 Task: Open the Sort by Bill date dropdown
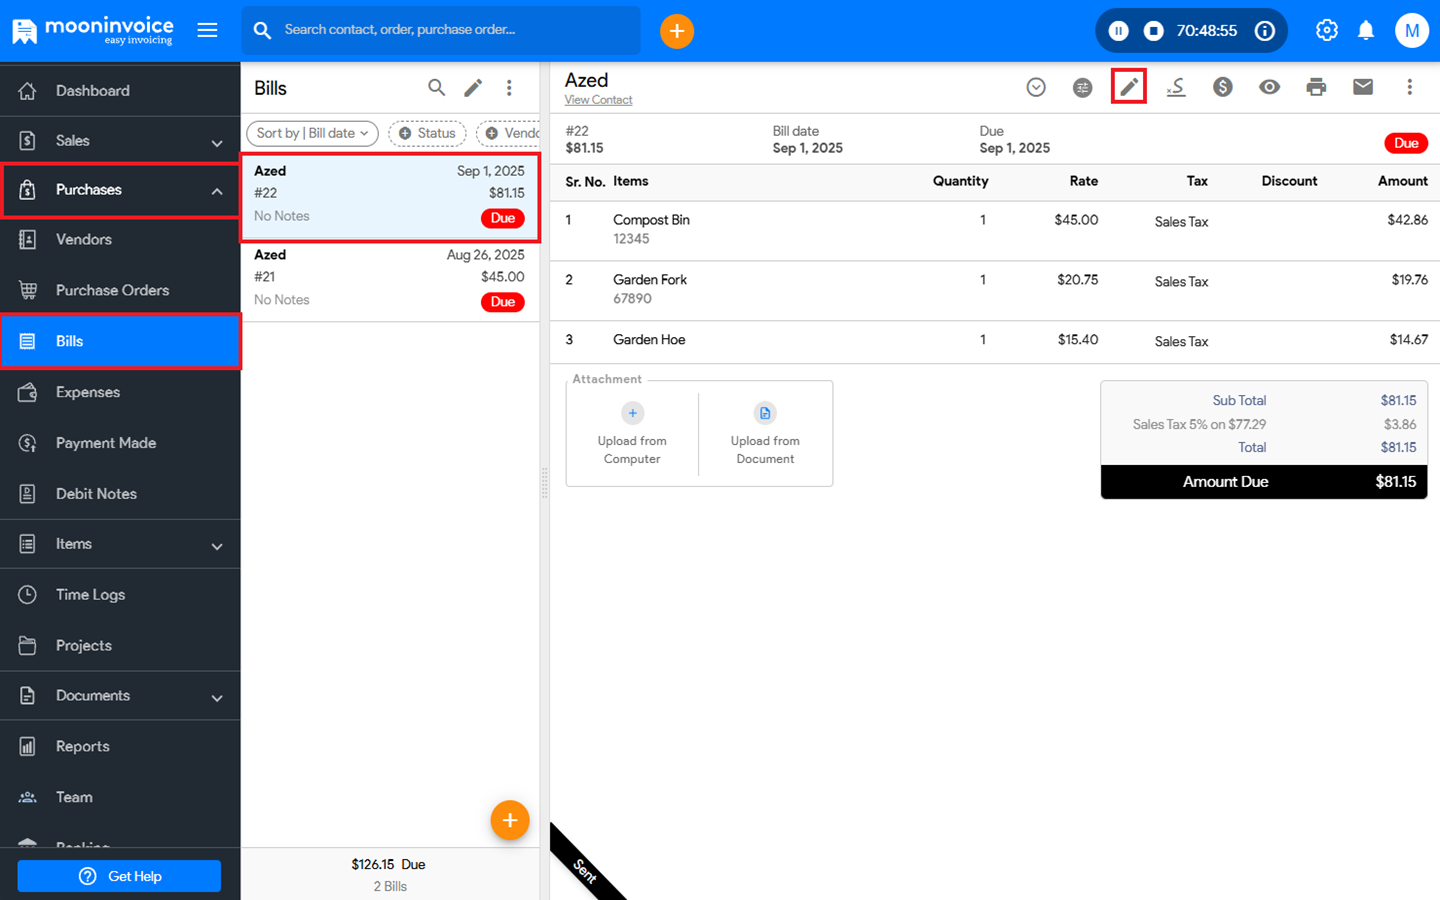pyautogui.click(x=312, y=133)
